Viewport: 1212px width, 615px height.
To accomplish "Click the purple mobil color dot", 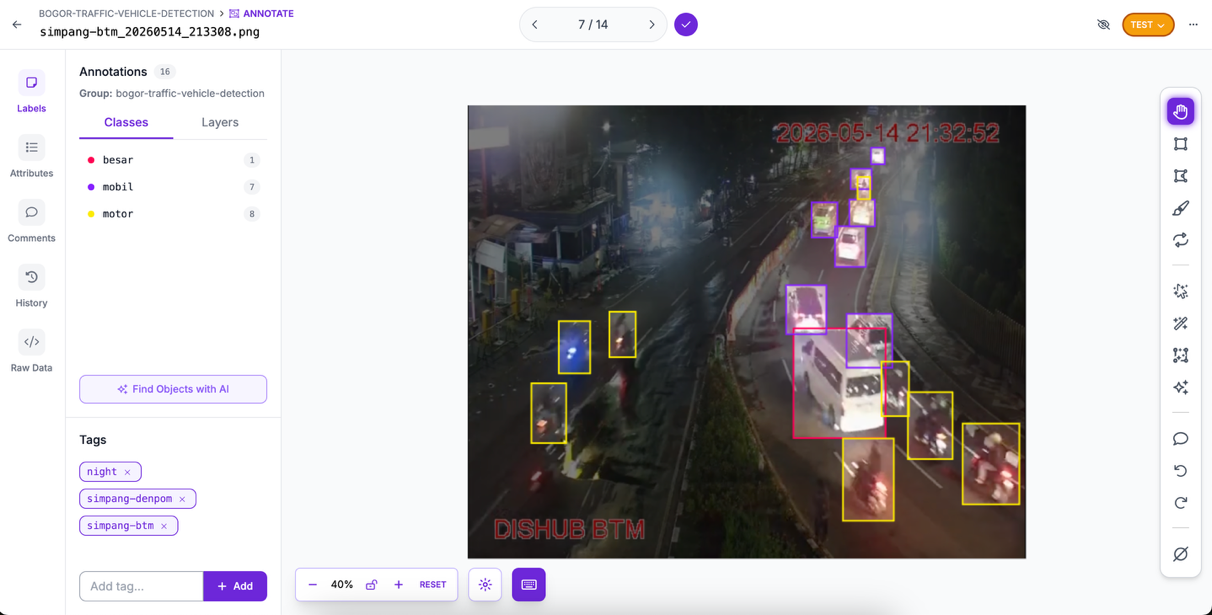I will point(91,187).
